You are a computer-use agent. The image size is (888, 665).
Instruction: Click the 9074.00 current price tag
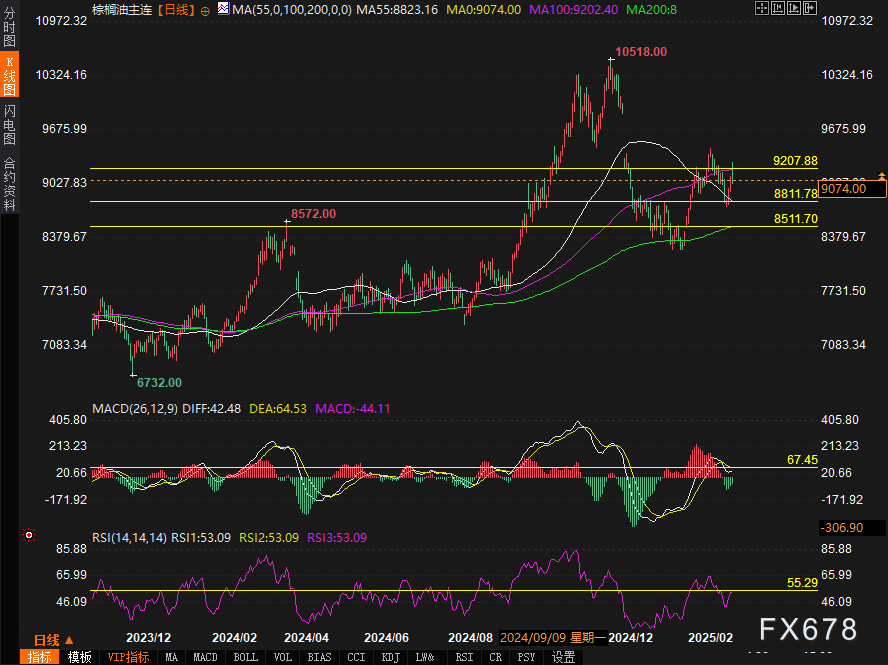tap(852, 188)
